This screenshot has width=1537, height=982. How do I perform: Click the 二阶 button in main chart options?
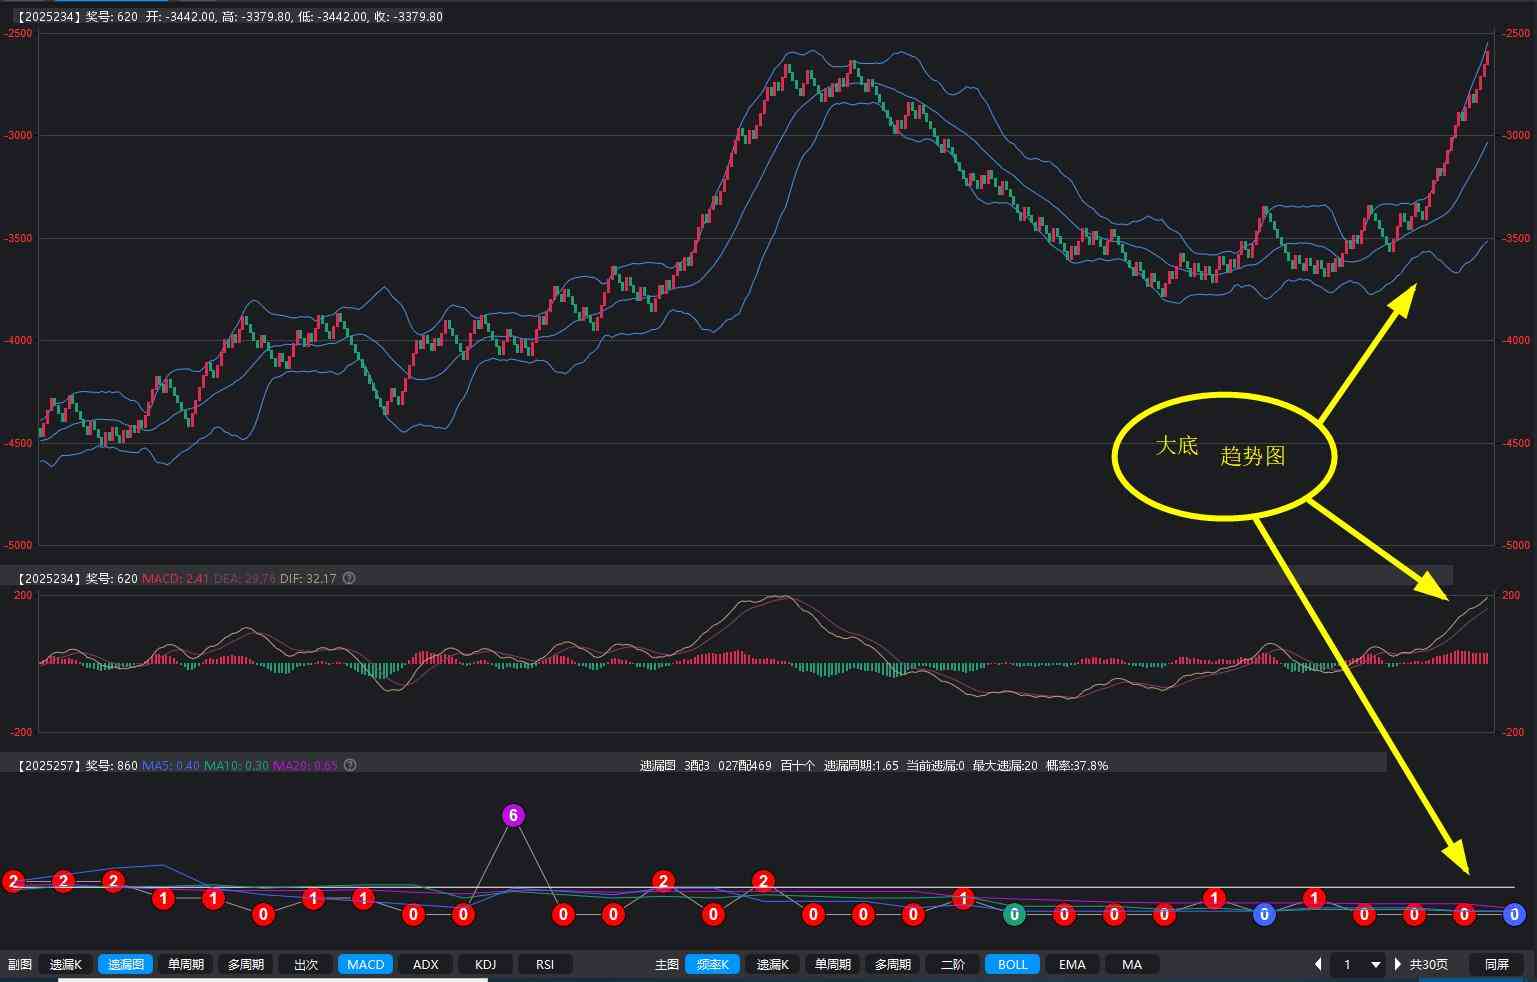point(952,964)
